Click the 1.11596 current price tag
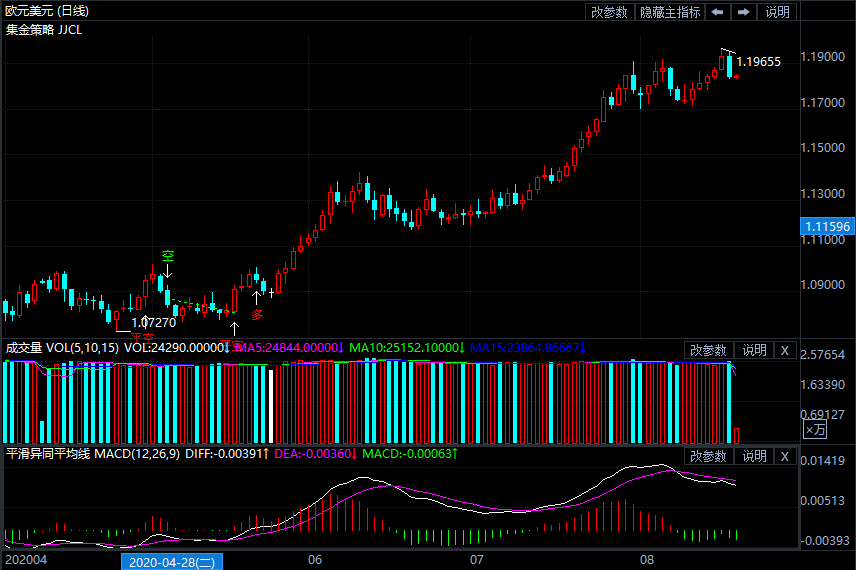 (826, 227)
